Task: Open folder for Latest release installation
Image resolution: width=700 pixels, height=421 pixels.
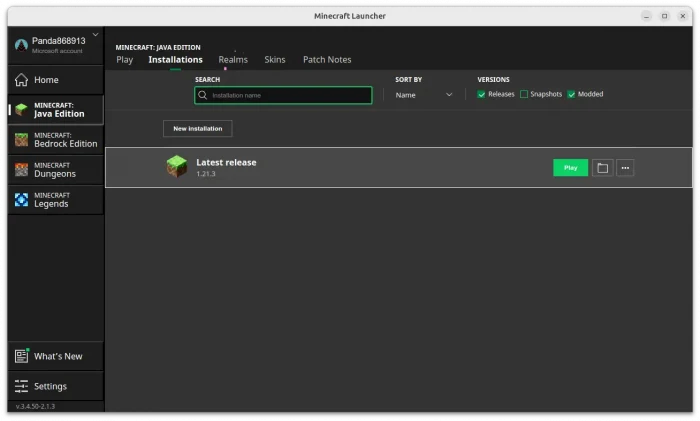Action: 602,168
